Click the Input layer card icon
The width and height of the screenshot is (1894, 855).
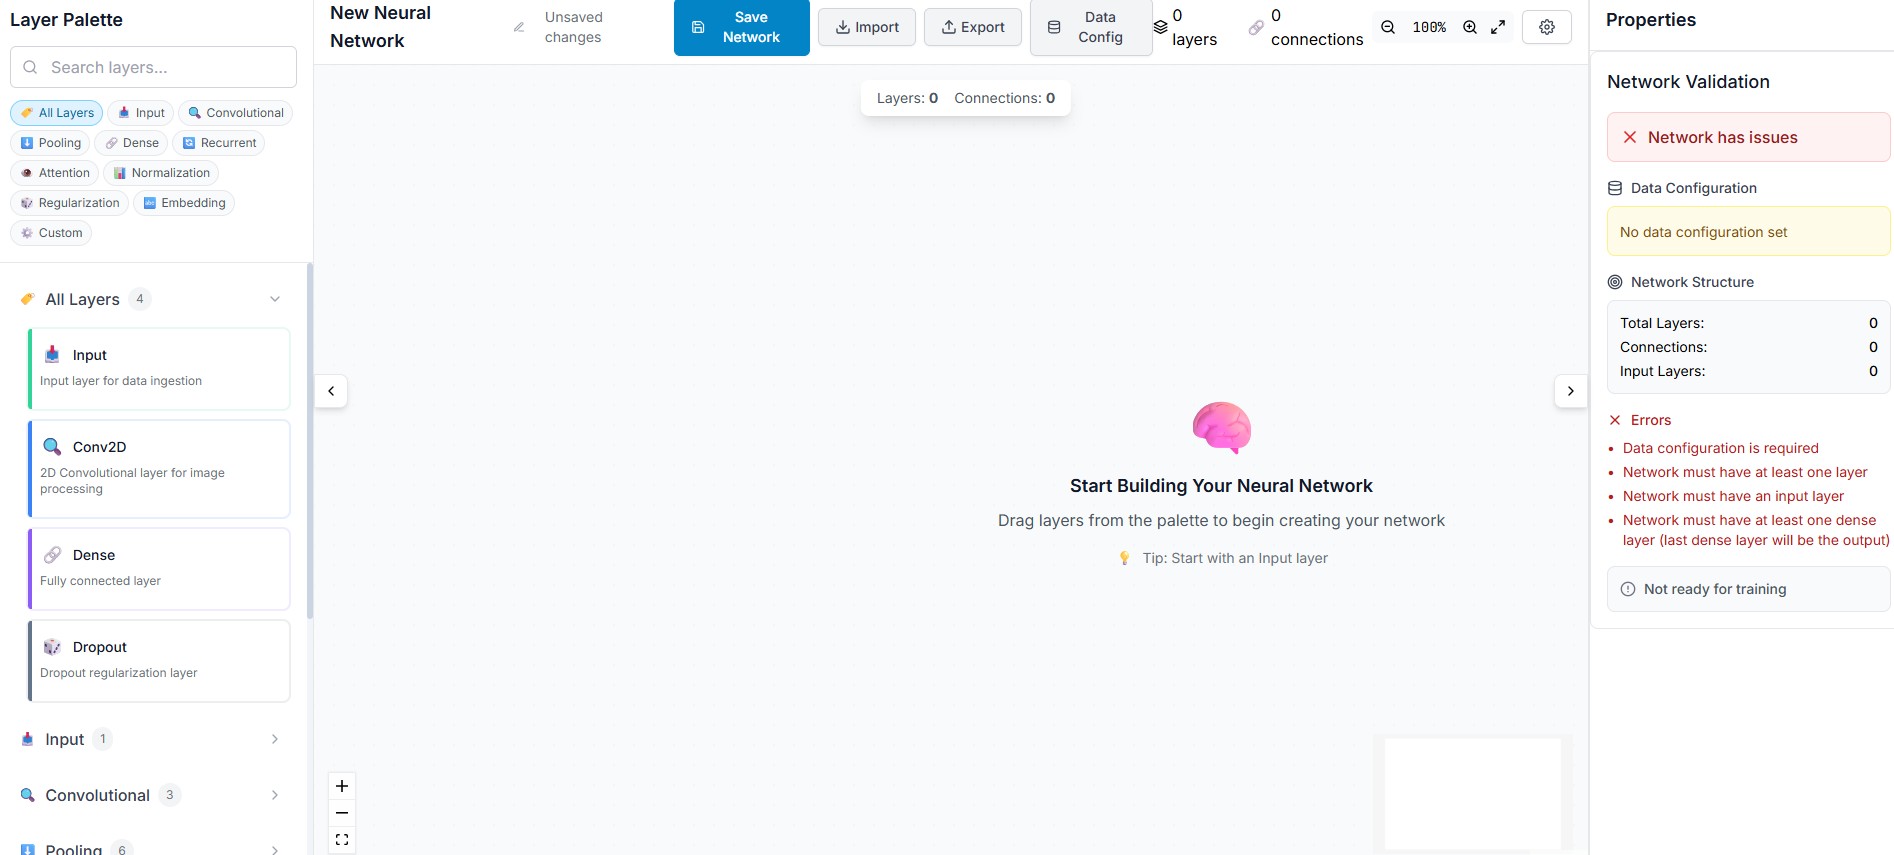[52, 354]
